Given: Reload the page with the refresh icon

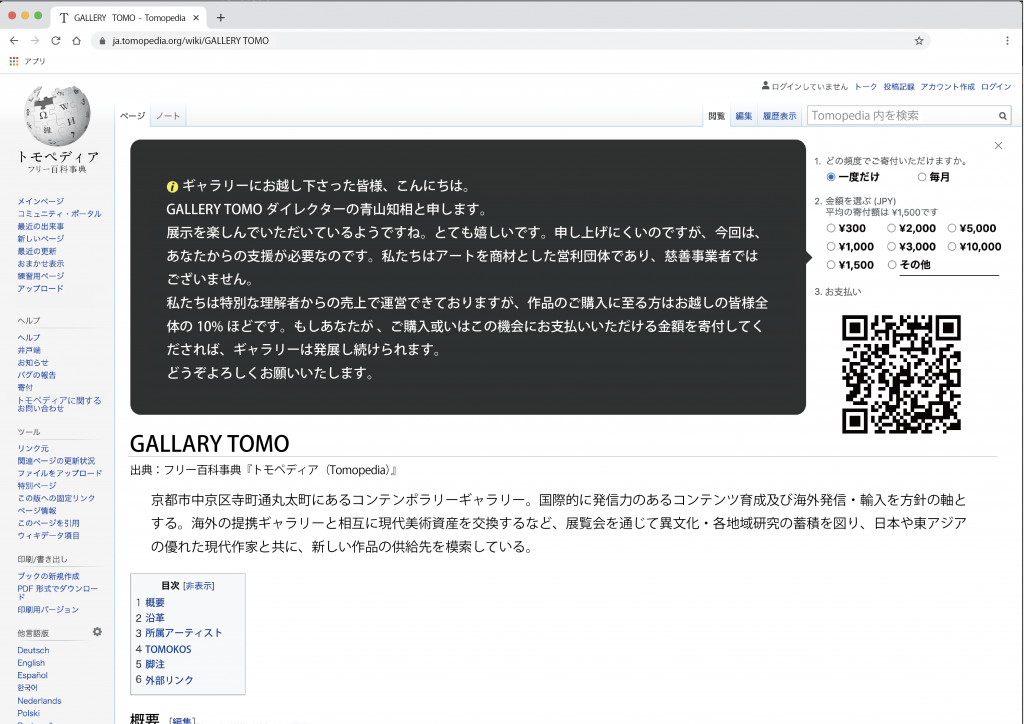Looking at the screenshot, I should point(56,40).
